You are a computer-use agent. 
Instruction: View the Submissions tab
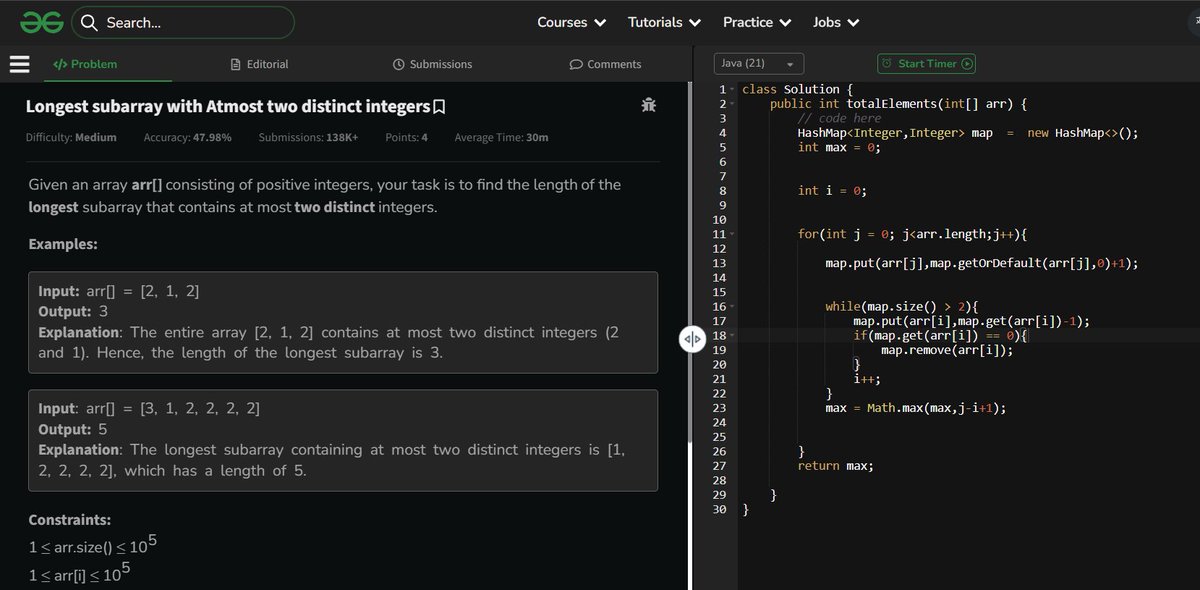click(432, 64)
